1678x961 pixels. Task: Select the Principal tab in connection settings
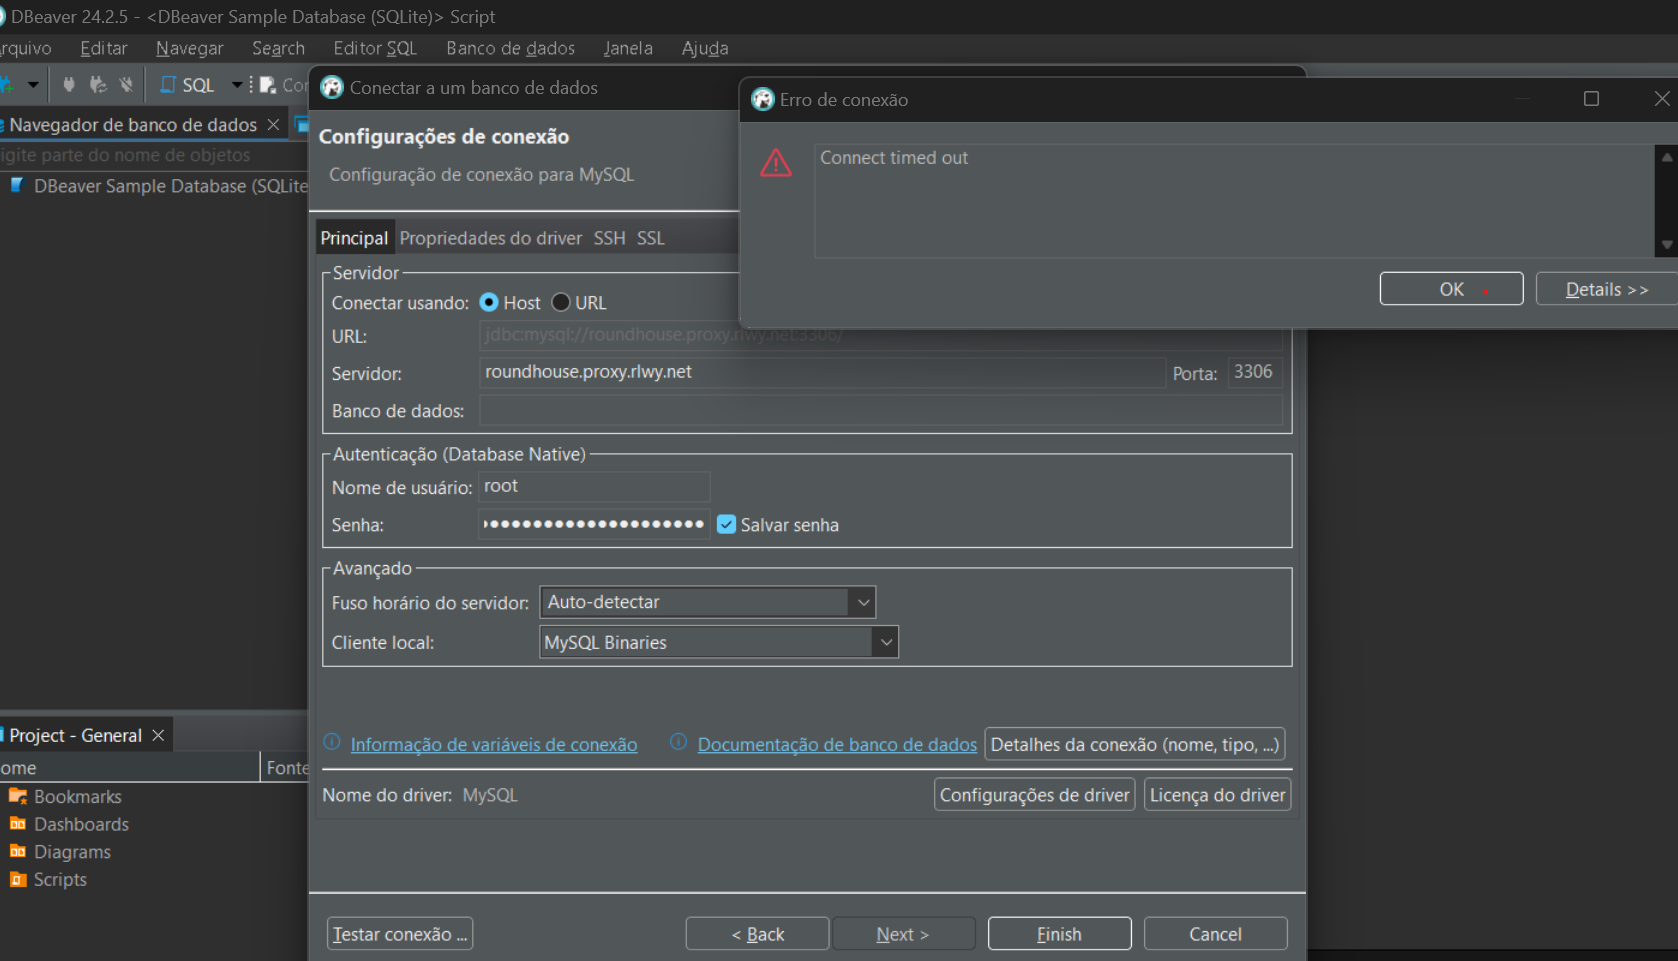coord(354,238)
